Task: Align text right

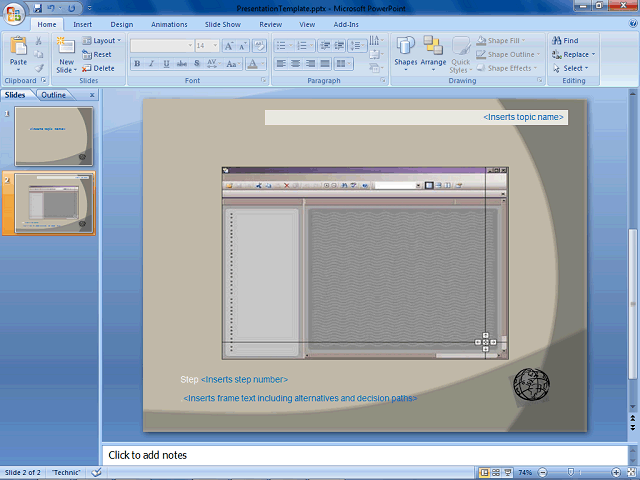Action: tap(310, 63)
